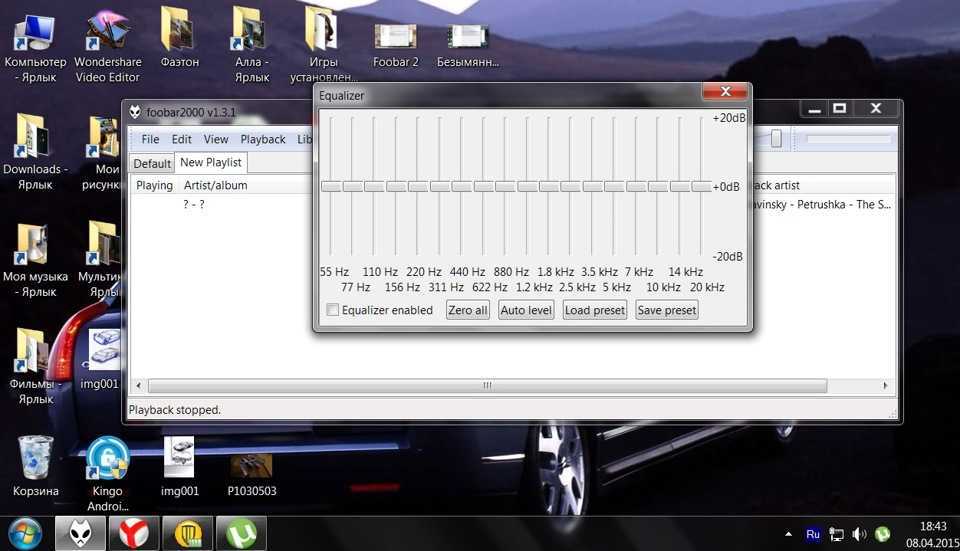Click the volume speaker tray icon
960x551 pixels.
[x=859, y=535]
